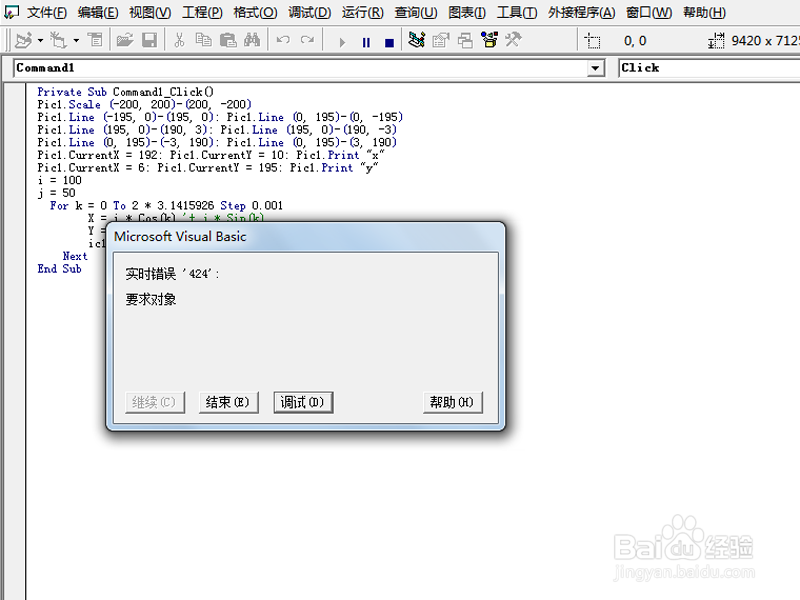Open the 窗口(W) menu

pyautogui.click(x=649, y=12)
